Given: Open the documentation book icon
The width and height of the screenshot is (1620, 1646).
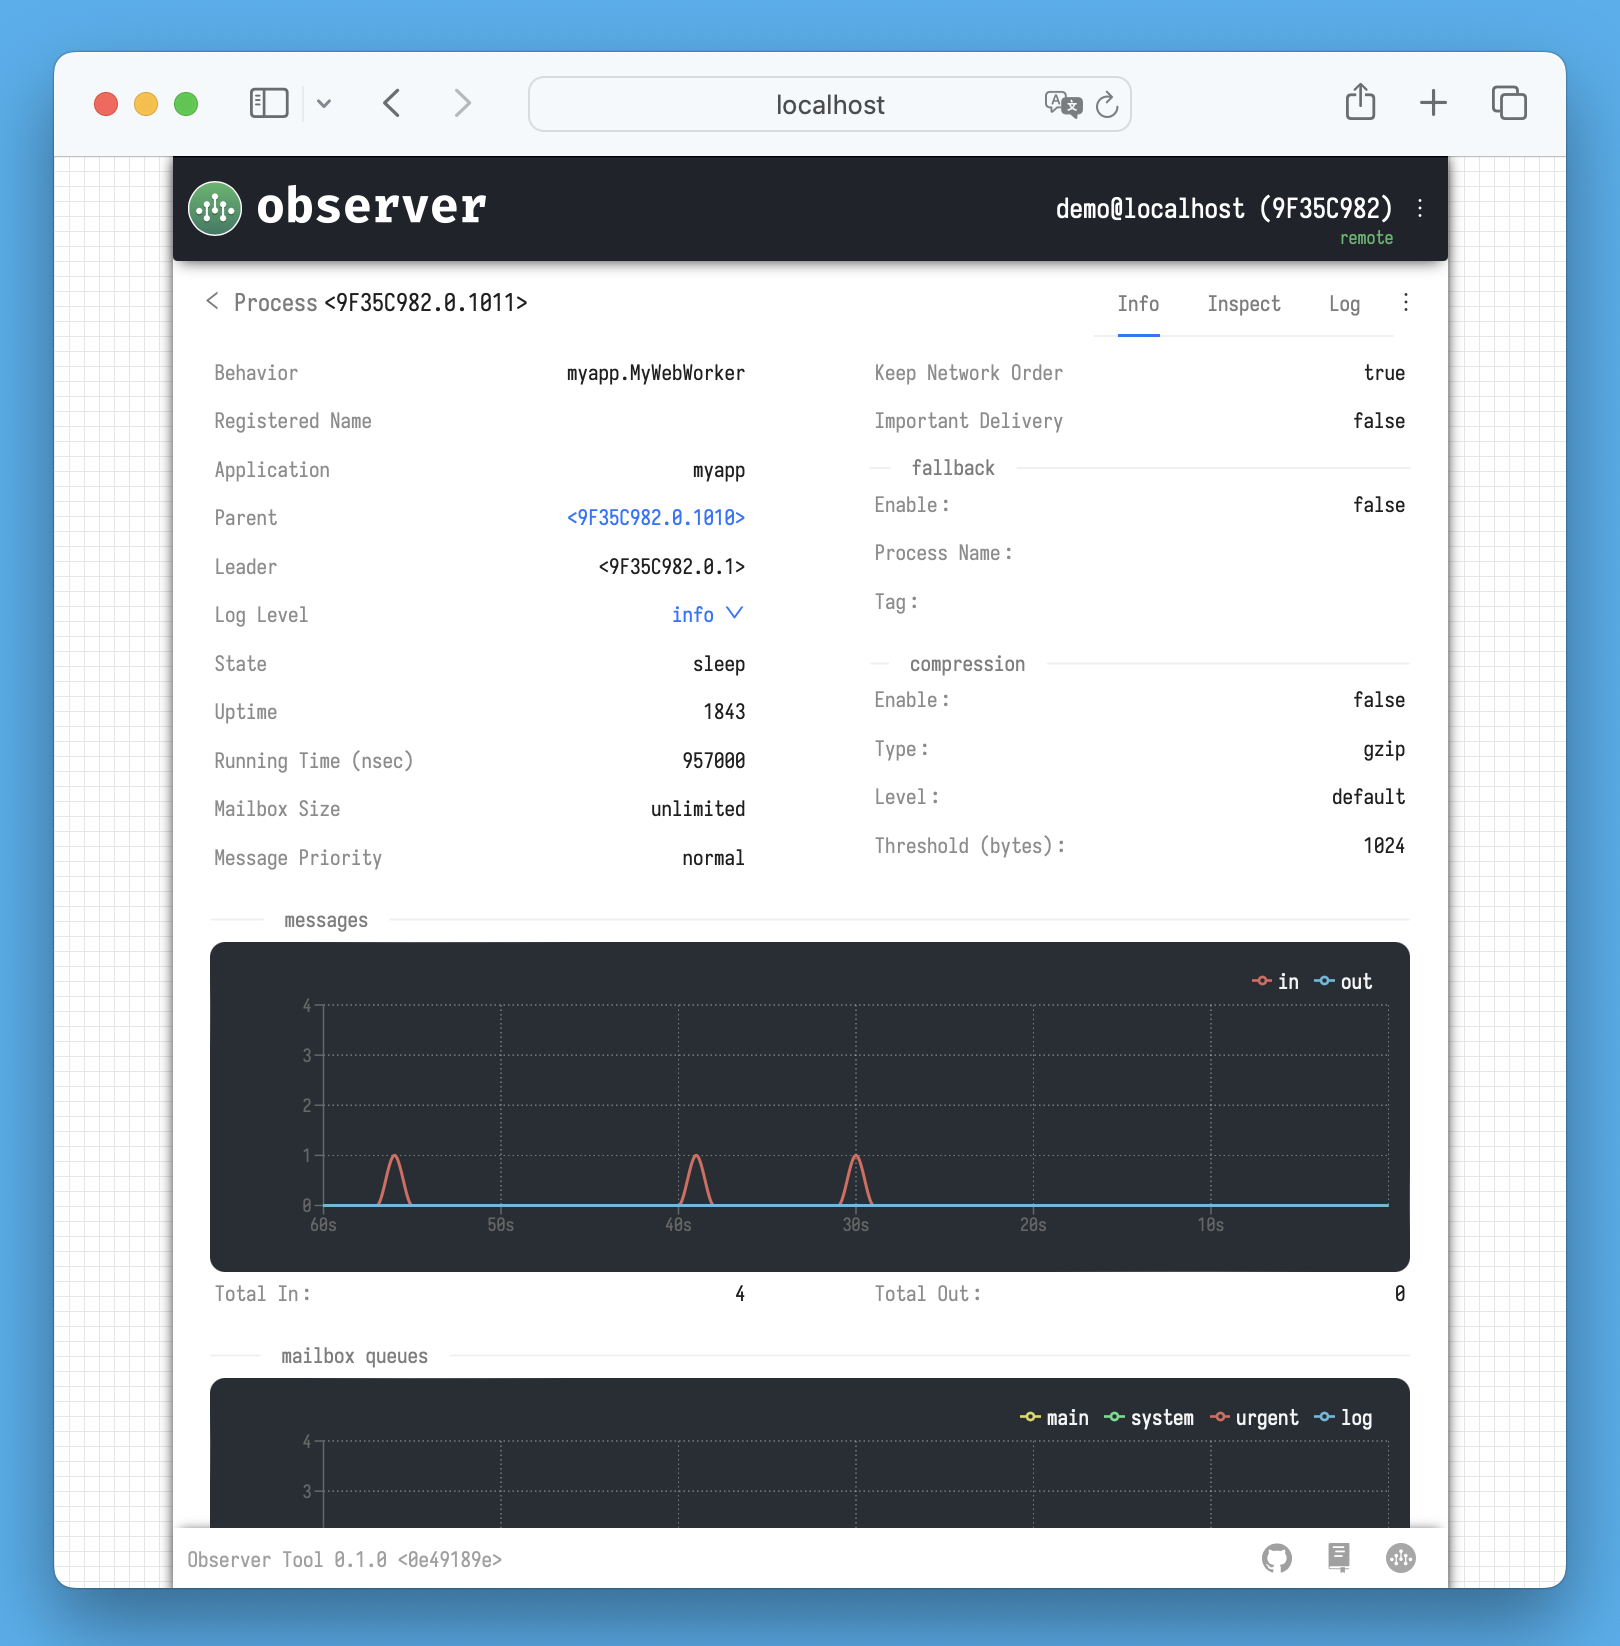Looking at the screenshot, I should [1339, 1558].
